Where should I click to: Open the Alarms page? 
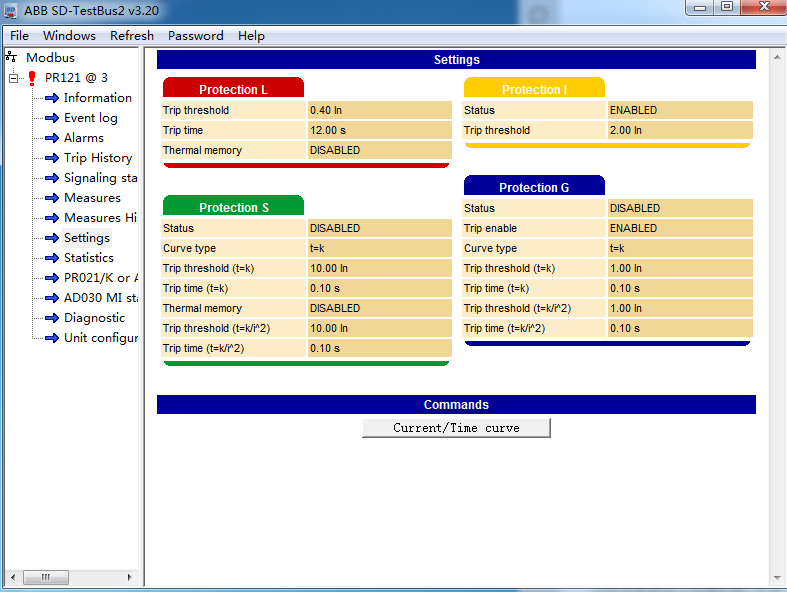[x=84, y=138]
